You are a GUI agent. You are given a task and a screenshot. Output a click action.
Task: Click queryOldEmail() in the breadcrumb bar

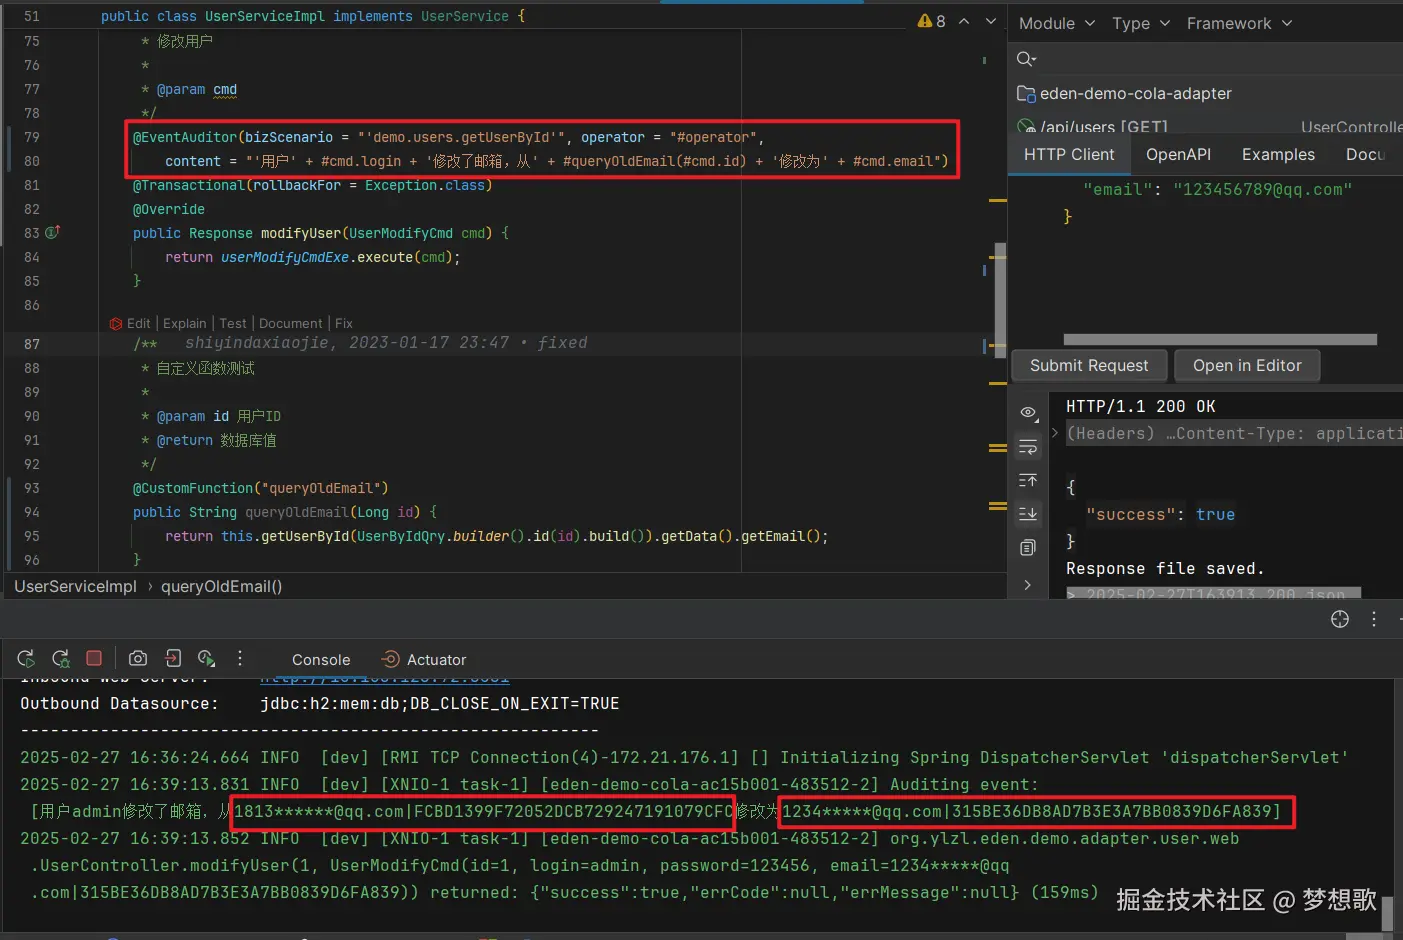221,586
